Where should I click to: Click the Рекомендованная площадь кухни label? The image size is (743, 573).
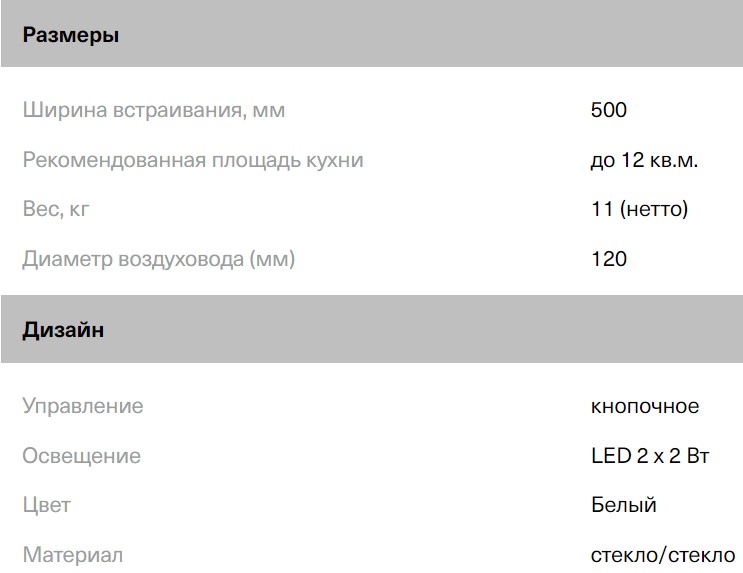point(193,160)
